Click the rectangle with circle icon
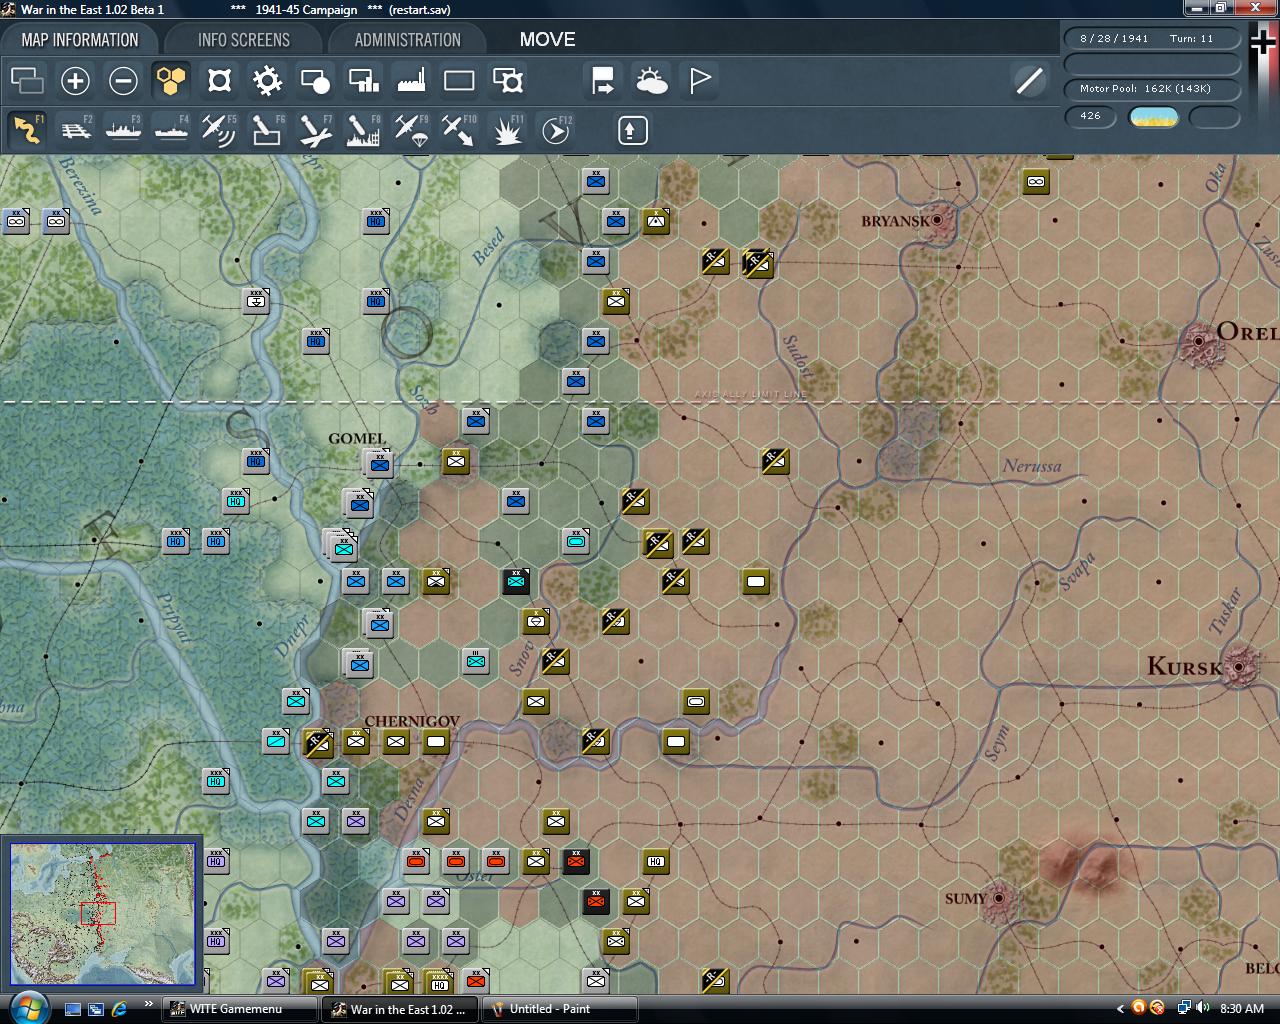 (x=315, y=80)
